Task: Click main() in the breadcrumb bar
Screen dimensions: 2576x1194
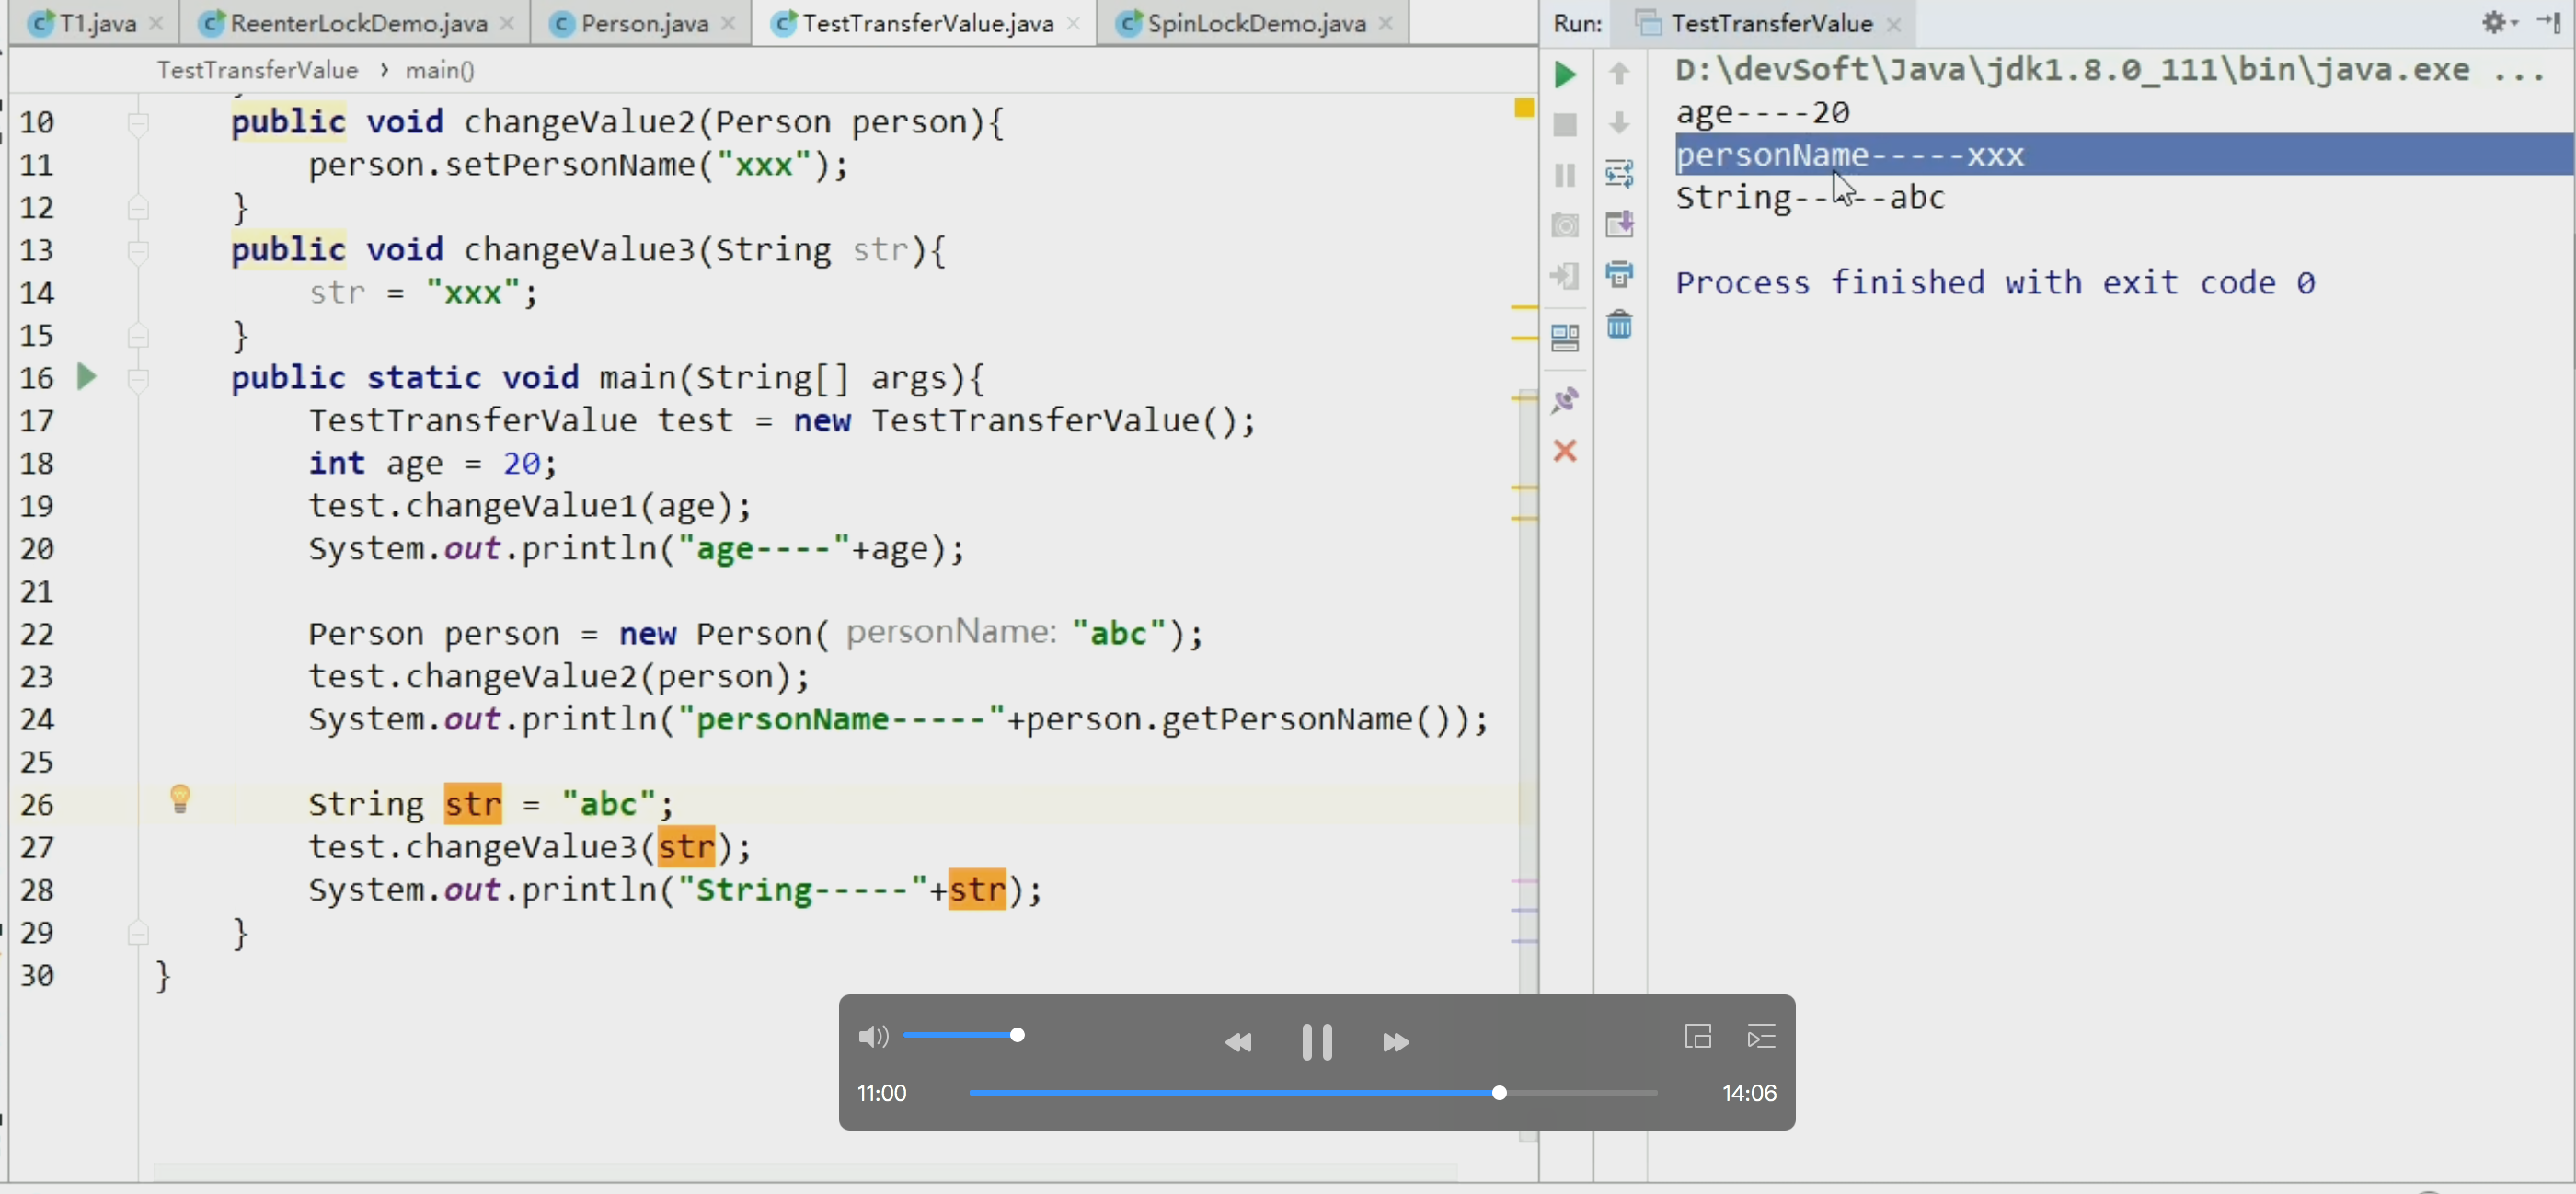Action: [439, 70]
